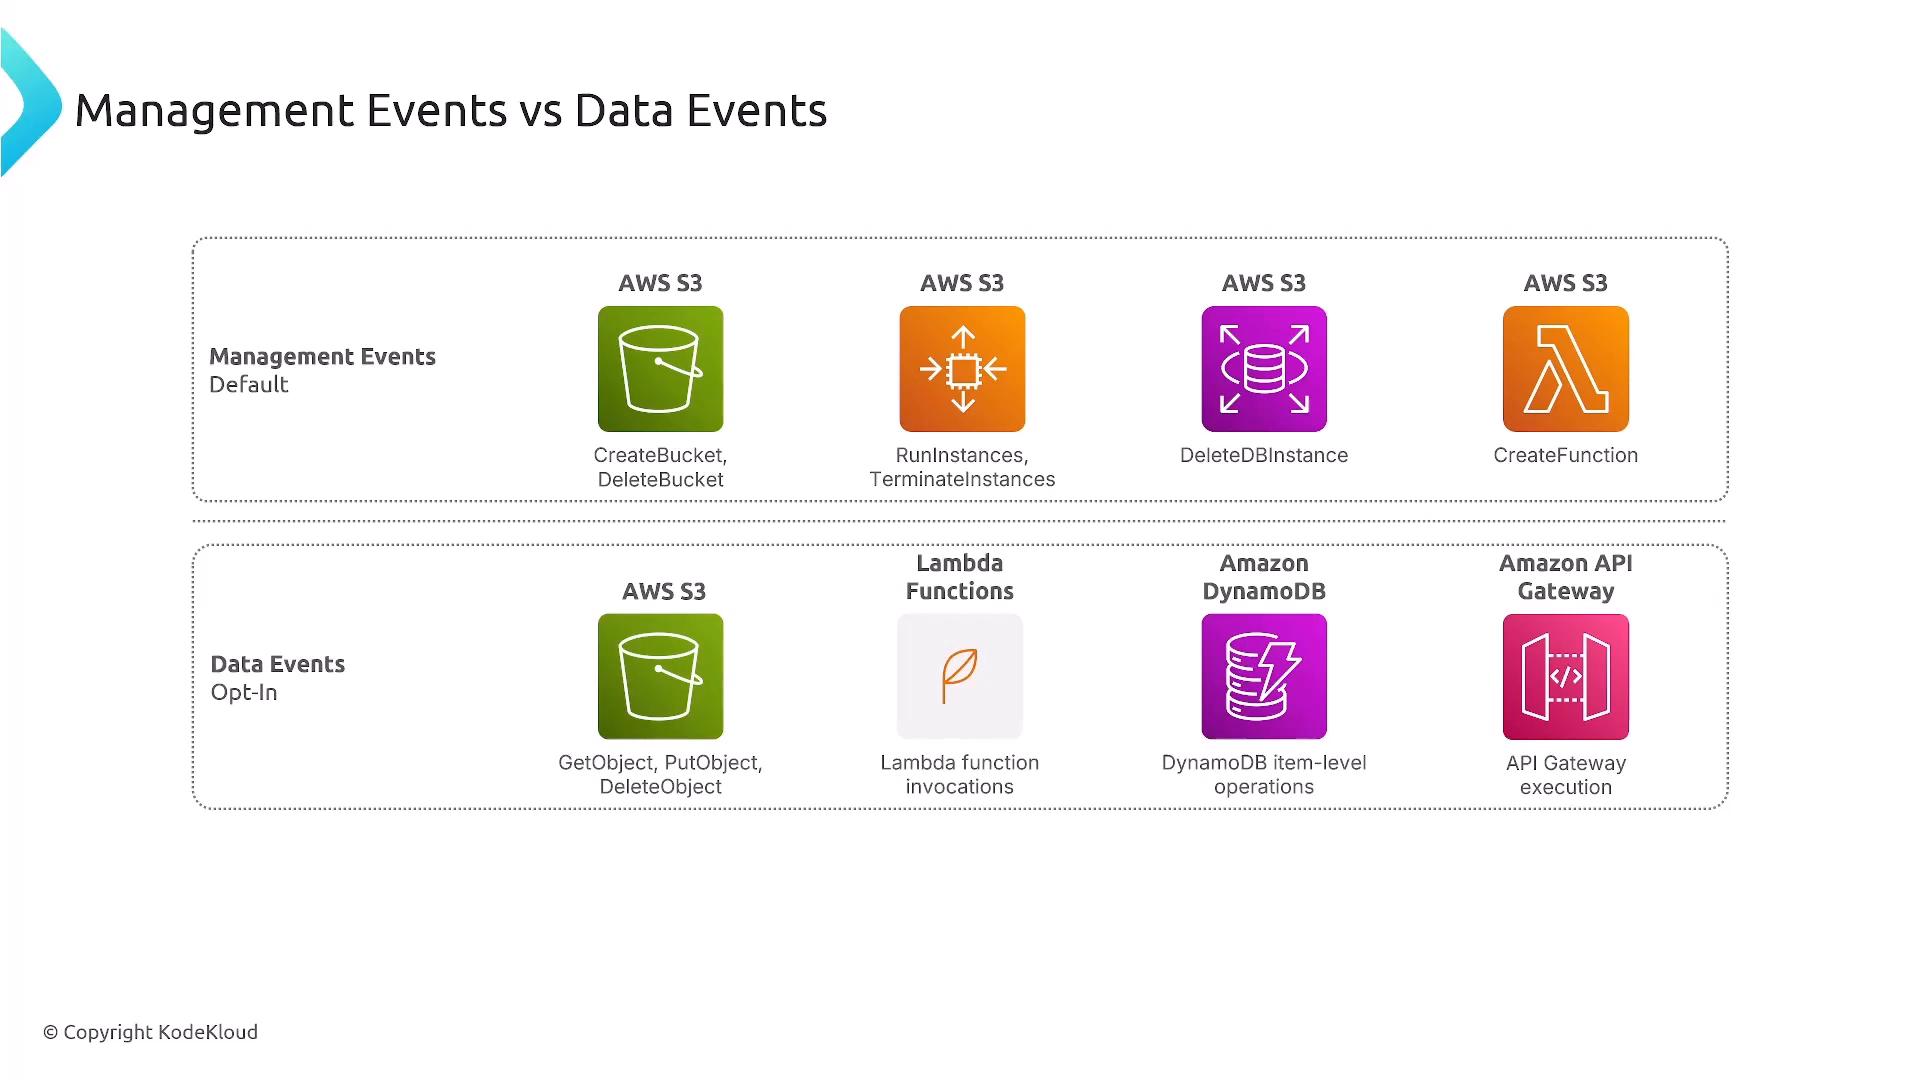Select the "Amazon DynamoDB" heading
This screenshot has width=1920, height=1080.
(x=1264, y=577)
